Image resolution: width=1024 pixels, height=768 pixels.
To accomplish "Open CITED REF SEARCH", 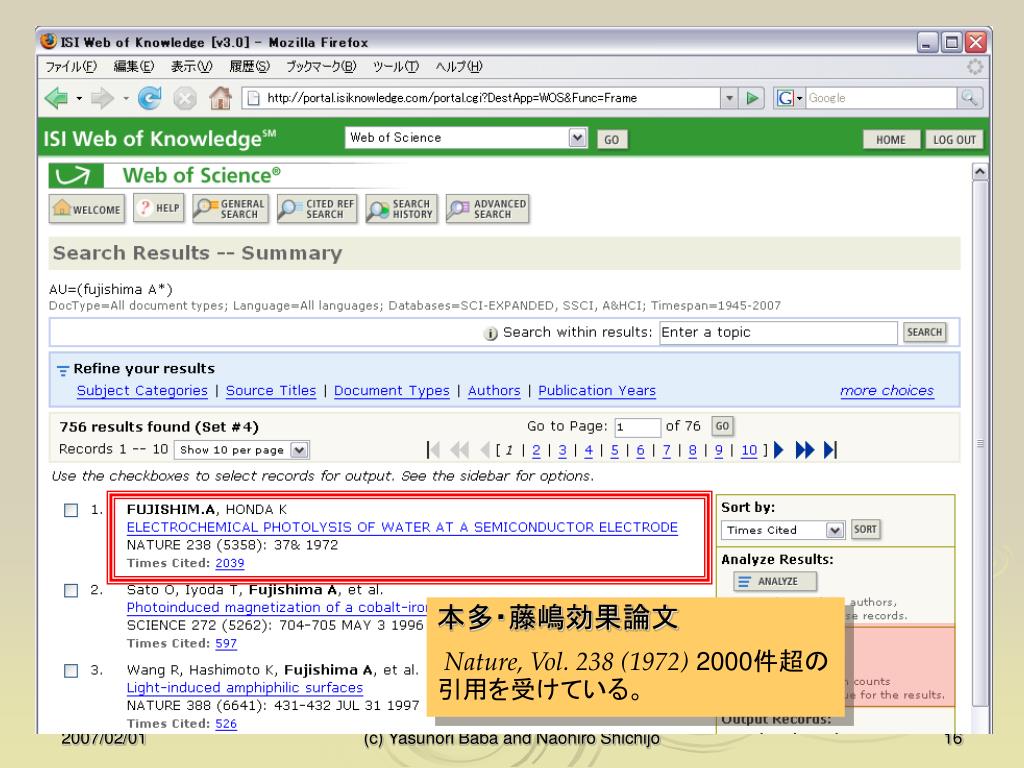I will pyautogui.click(x=317, y=209).
